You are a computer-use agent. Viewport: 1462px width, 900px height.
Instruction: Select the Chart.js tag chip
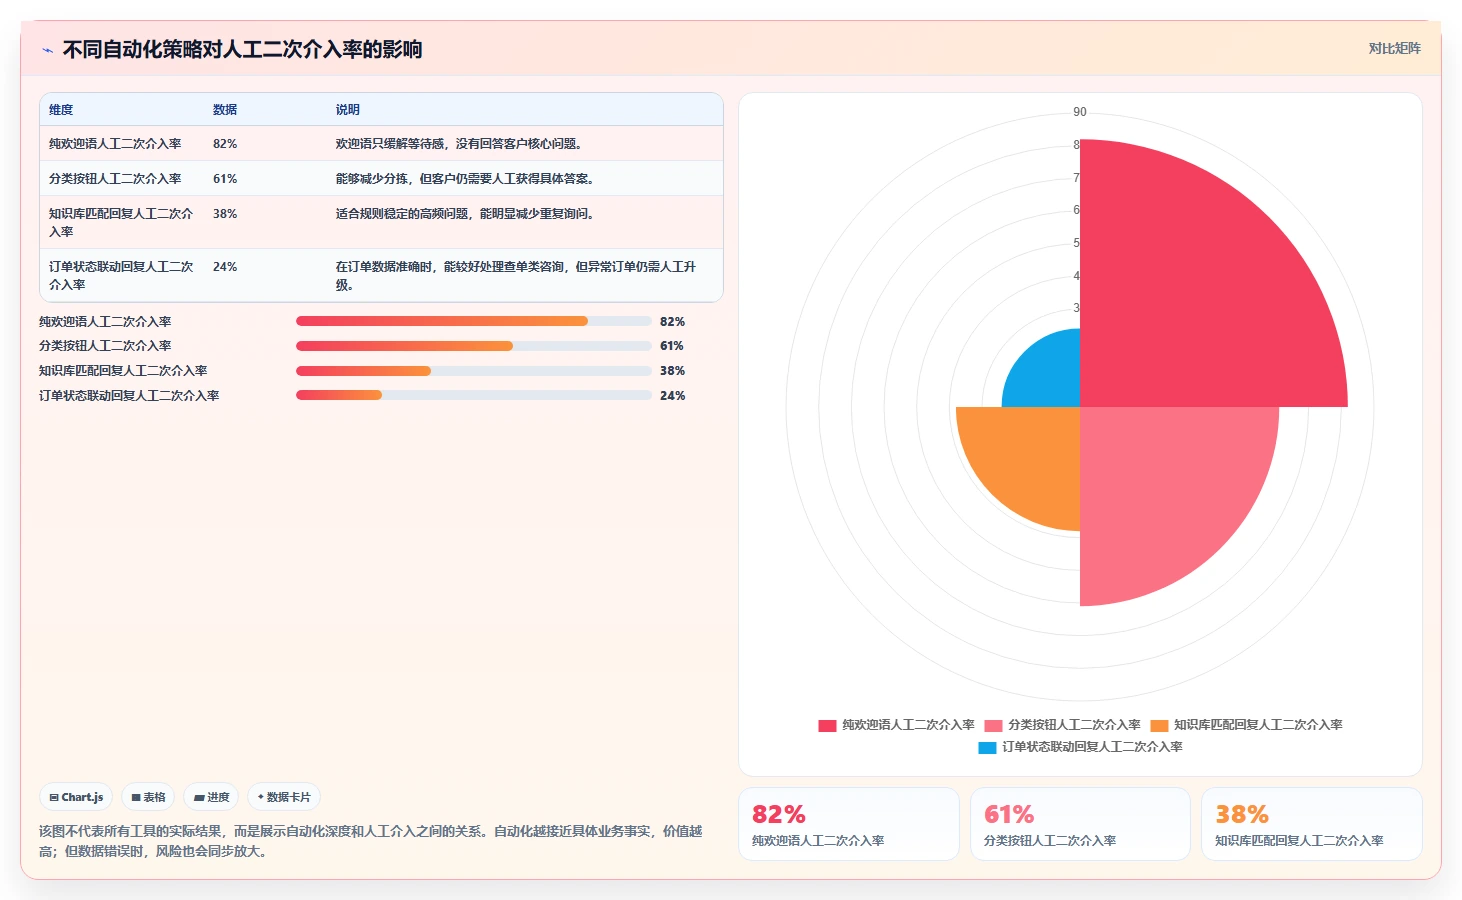pos(76,797)
